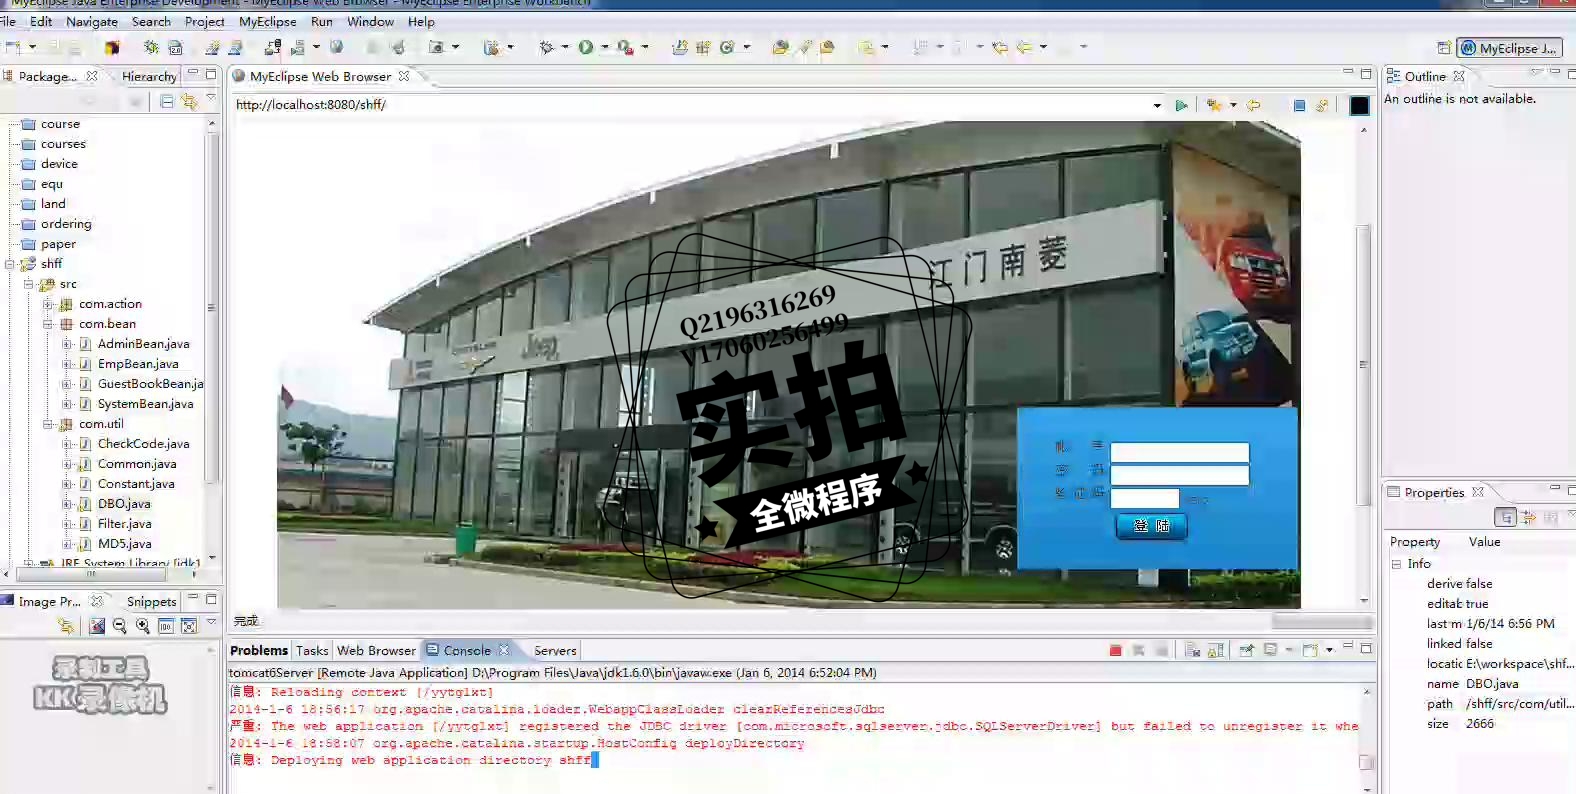The width and height of the screenshot is (1576, 794).
Task: Click the debug bug icon in main toolbar
Action: pos(546,47)
